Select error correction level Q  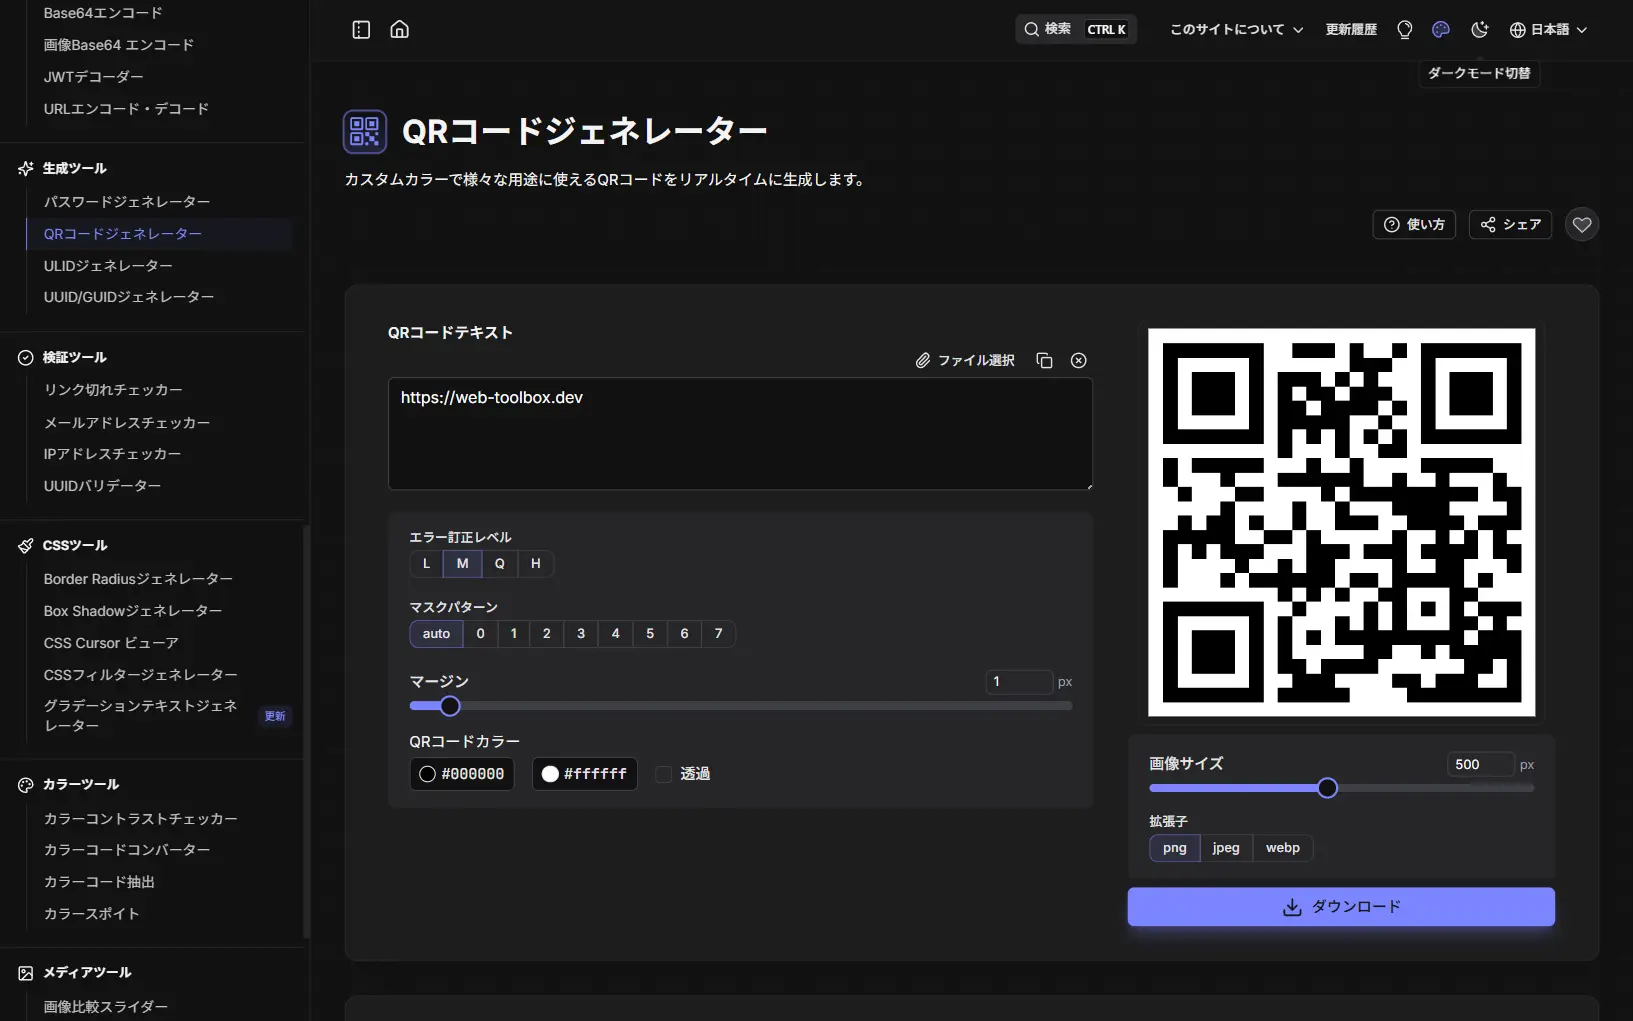coord(499,564)
